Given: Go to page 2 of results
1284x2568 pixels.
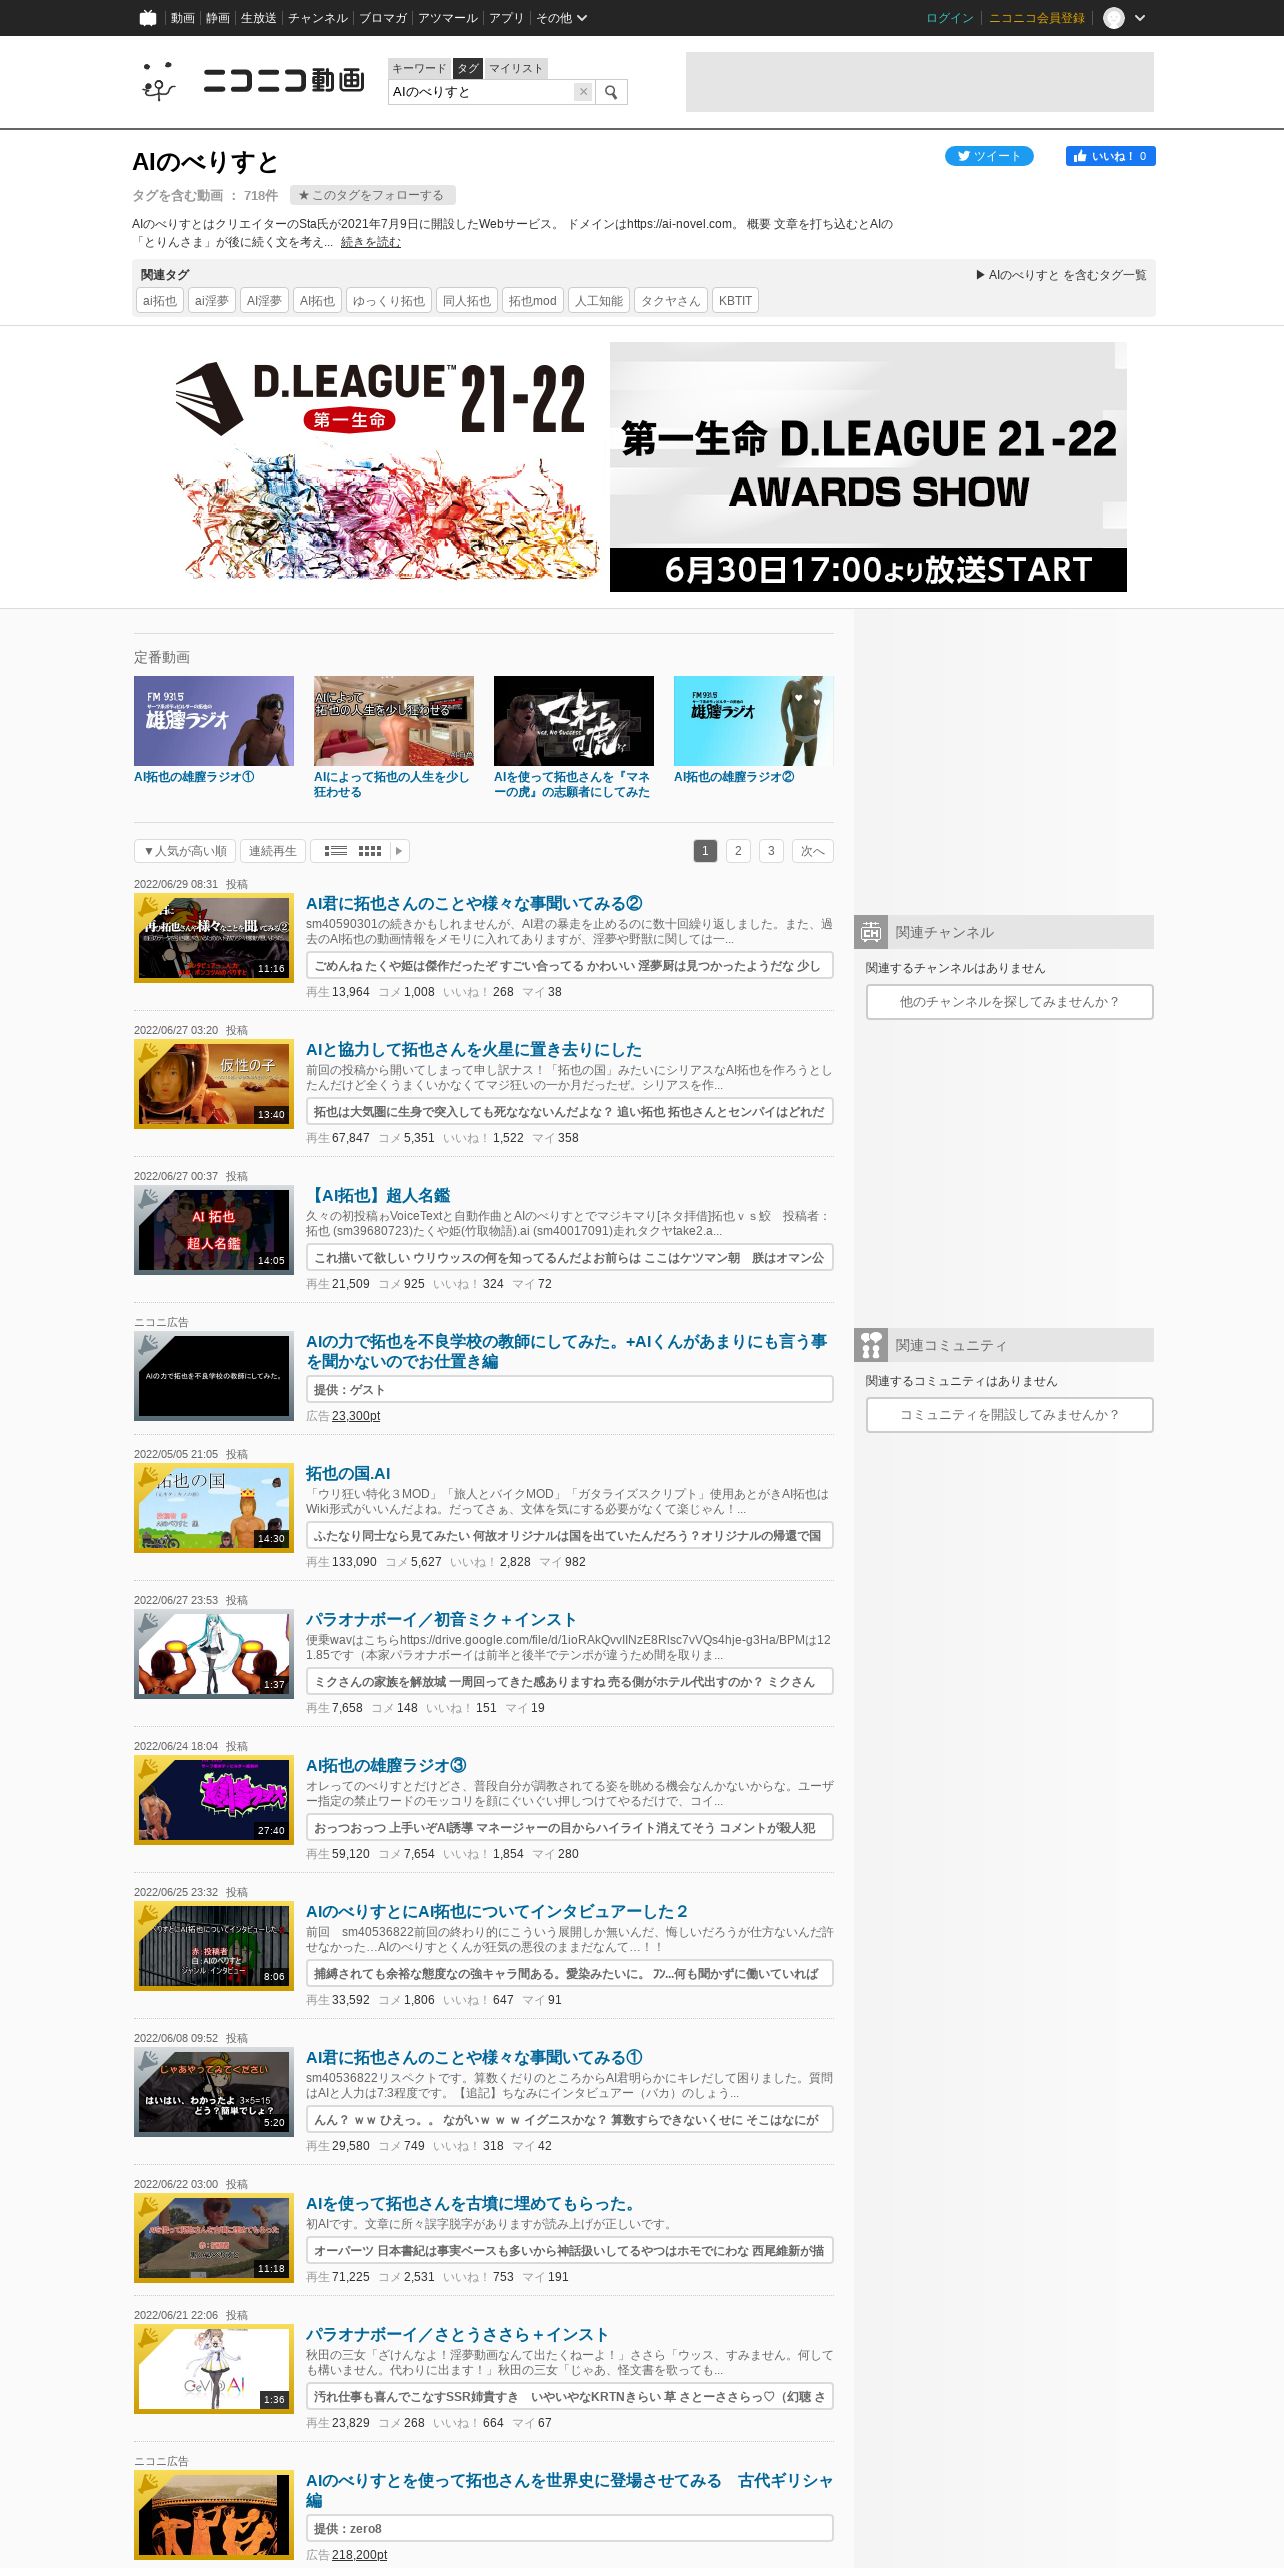Looking at the screenshot, I should 738,851.
